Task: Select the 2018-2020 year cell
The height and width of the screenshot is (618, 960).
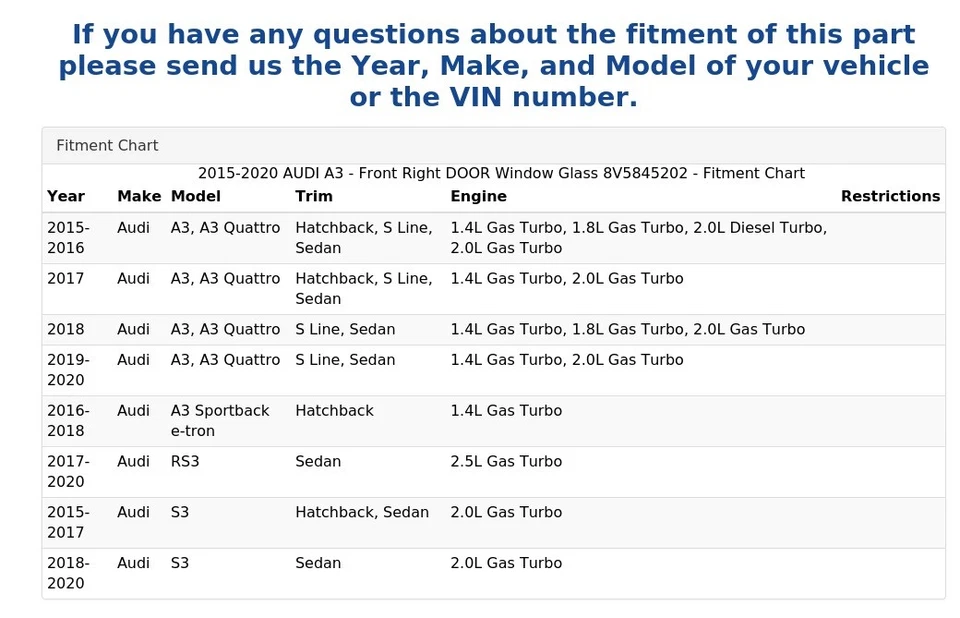Action: [68, 573]
